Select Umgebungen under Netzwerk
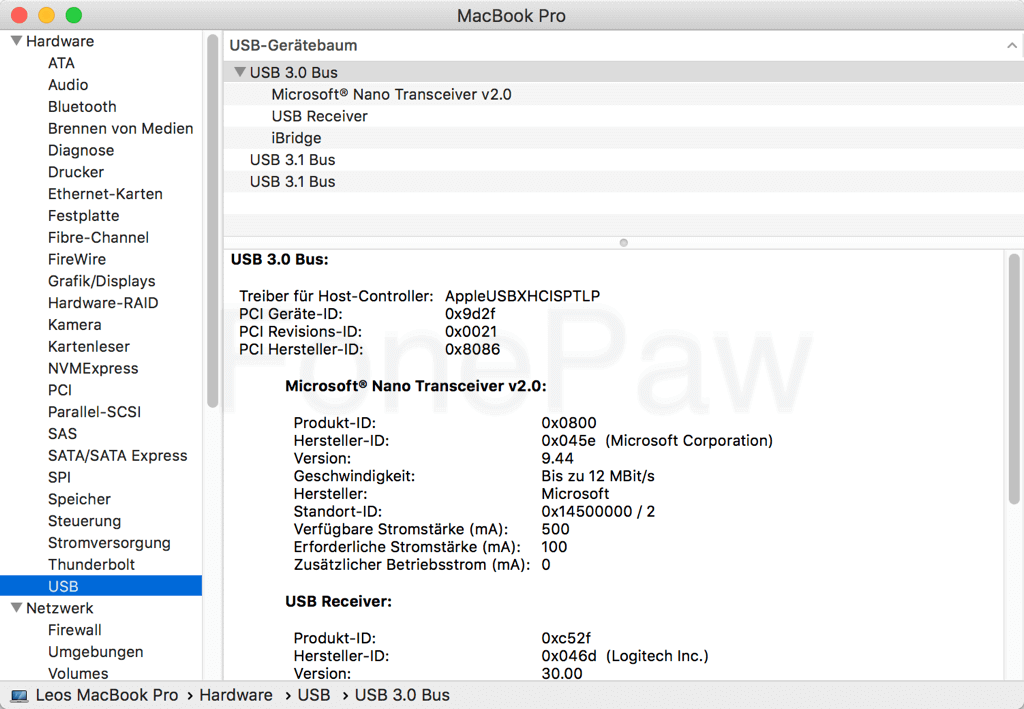1024x709 pixels. point(96,652)
